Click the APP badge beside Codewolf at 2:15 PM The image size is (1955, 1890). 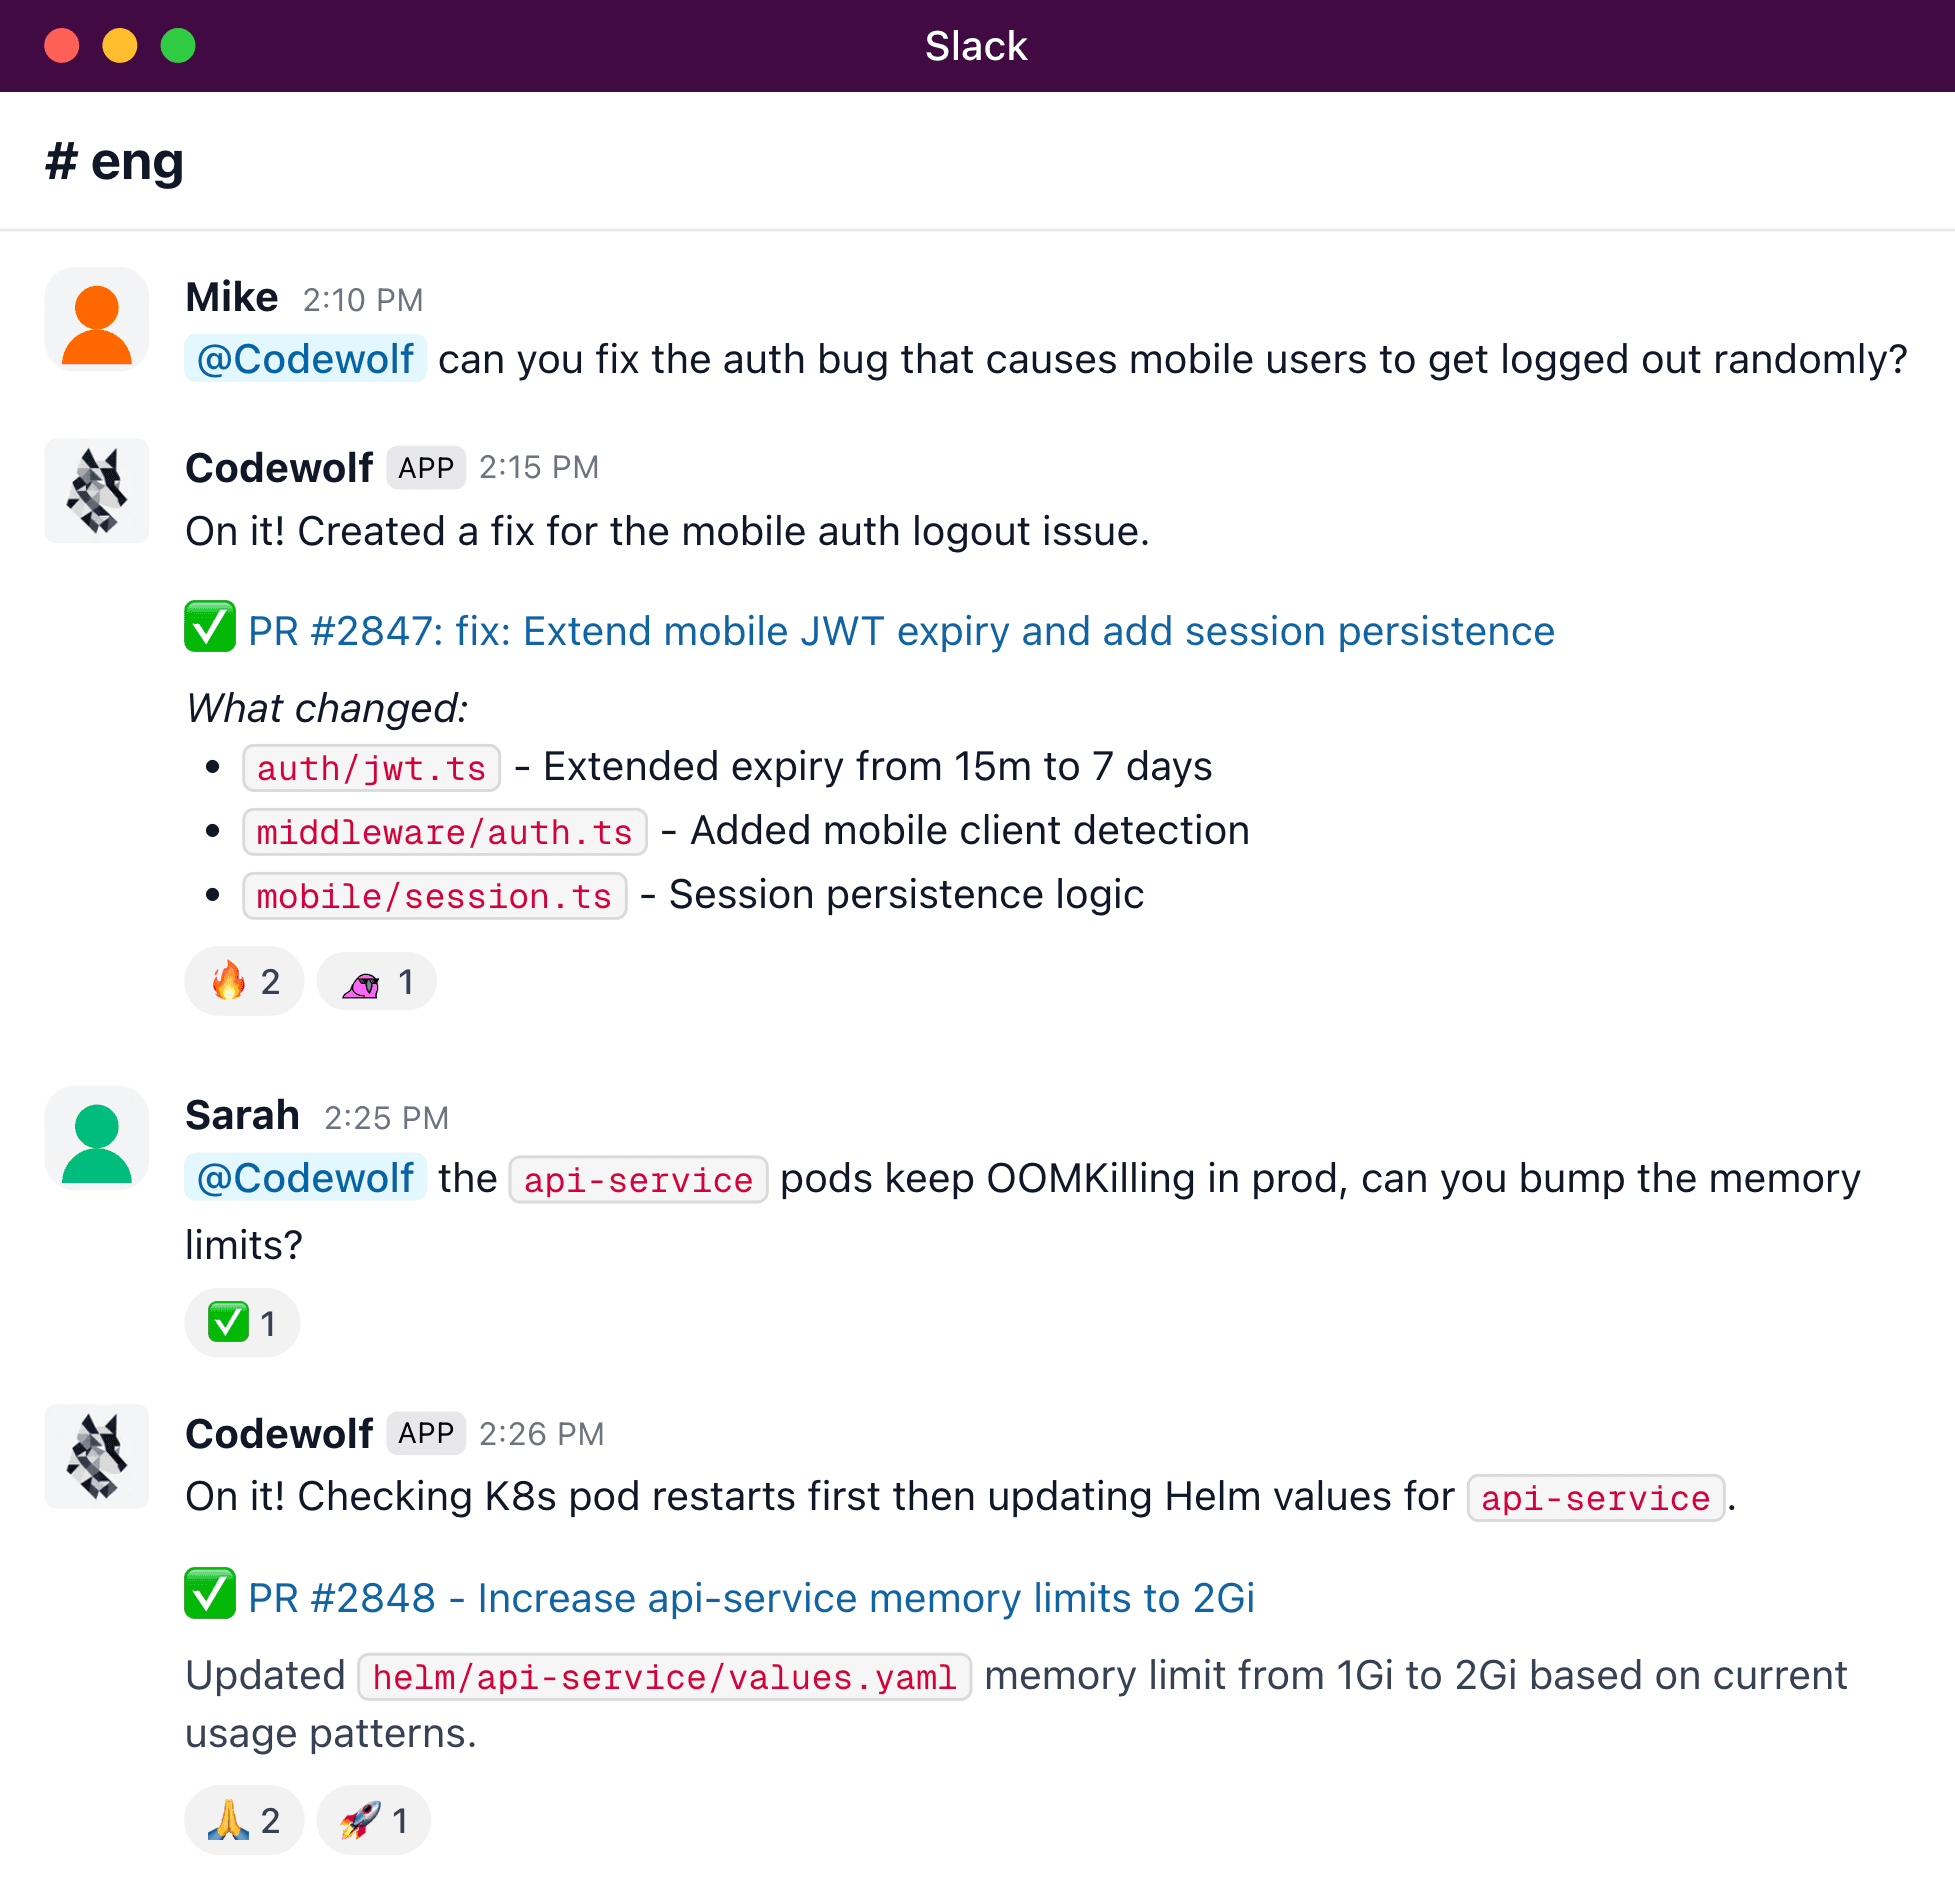pos(426,468)
